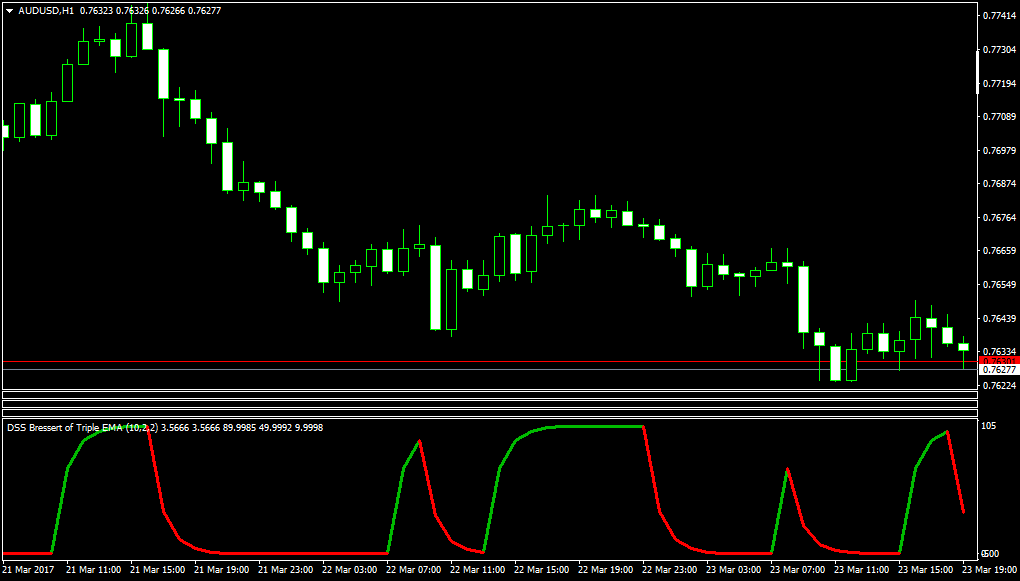The width and height of the screenshot is (1020, 581).
Task: Click price scale value 0.77414
Action: point(999,16)
